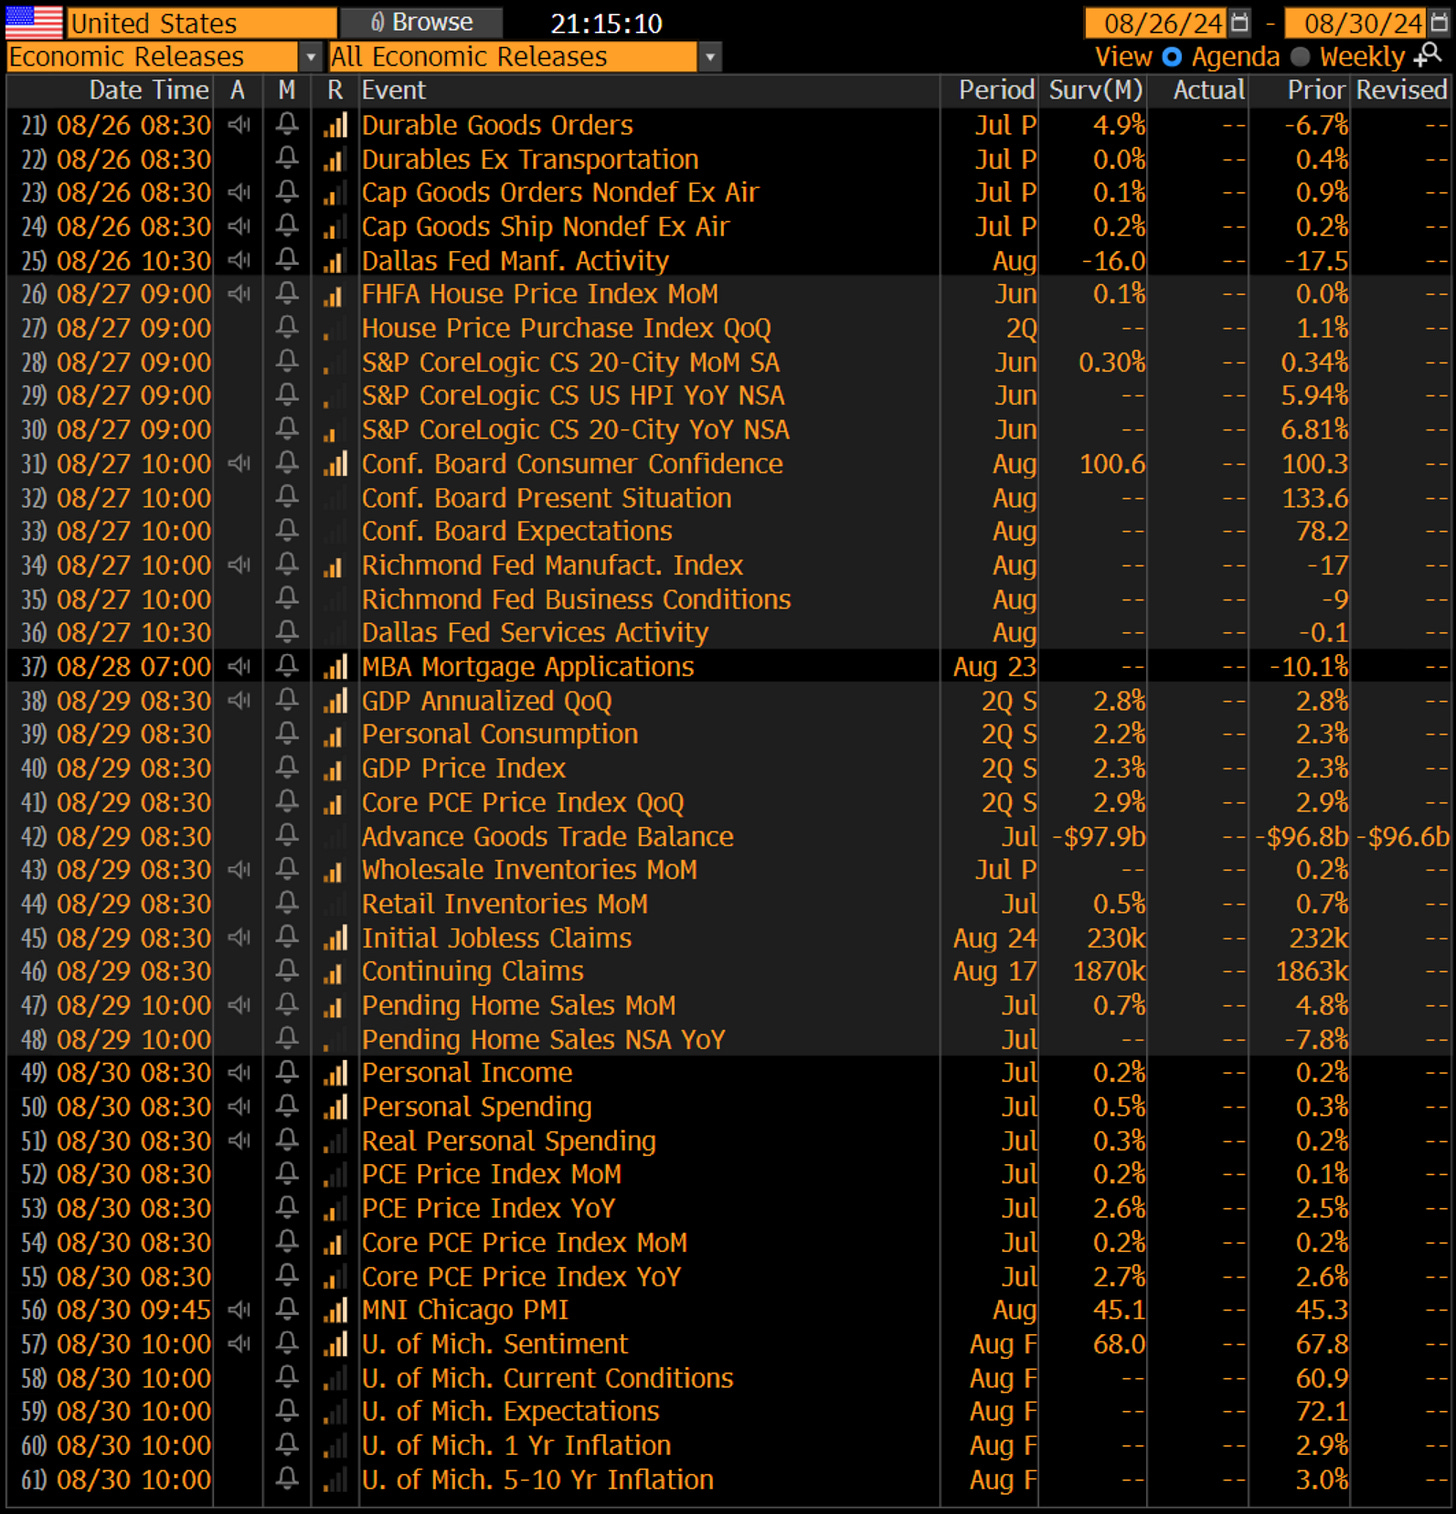Sort by the Date Time column header
This screenshot has width=1456, height=1514.
pyautogui.click(x=149, y=90)
